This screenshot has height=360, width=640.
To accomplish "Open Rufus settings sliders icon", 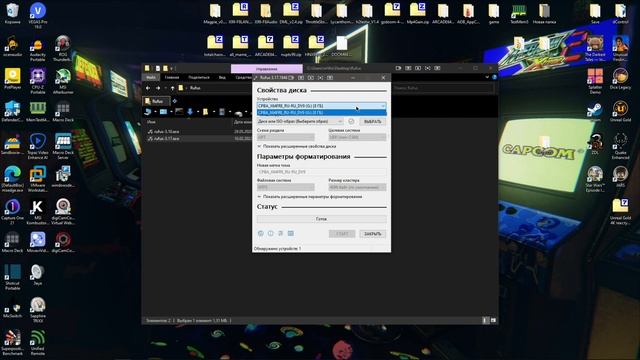I will (280, 233).
